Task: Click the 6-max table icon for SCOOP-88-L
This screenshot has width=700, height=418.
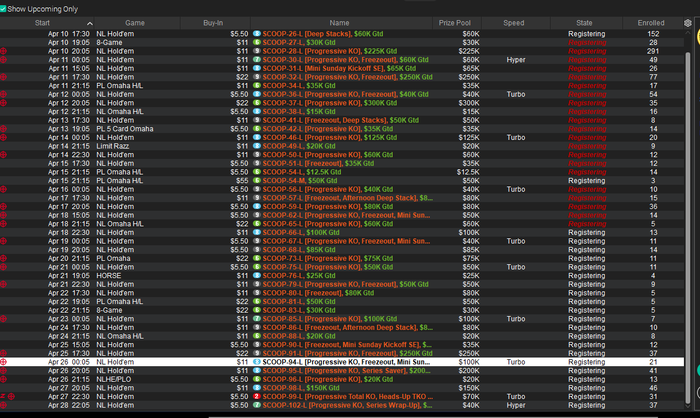Action: click(257, 336)
